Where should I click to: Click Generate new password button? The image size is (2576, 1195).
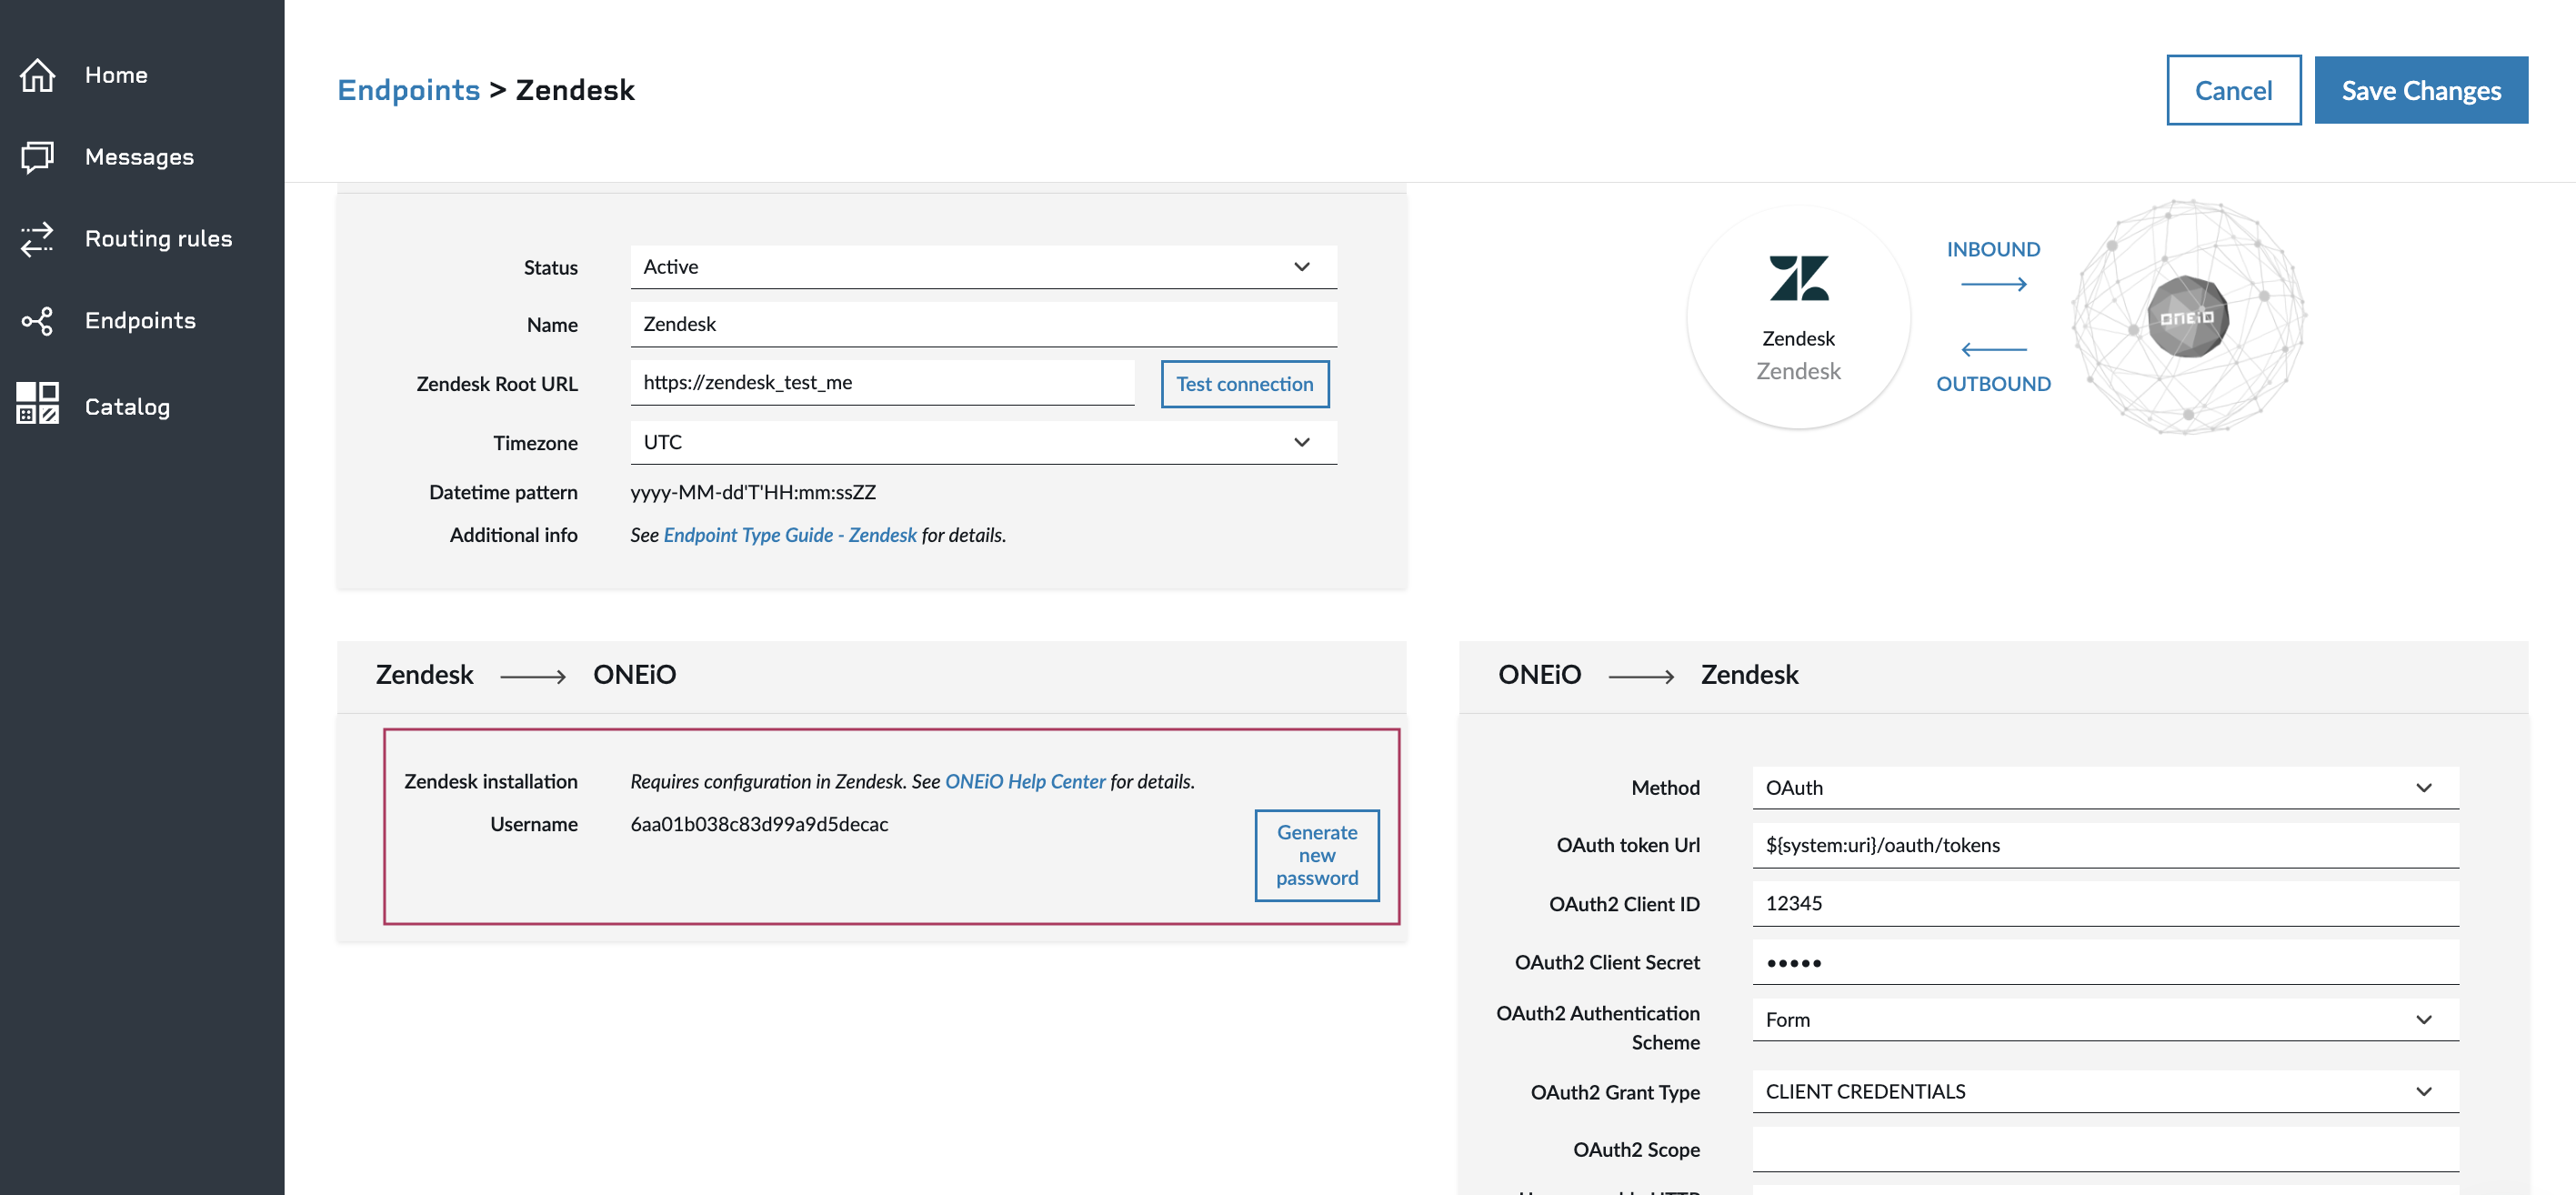coord(1316,856)
